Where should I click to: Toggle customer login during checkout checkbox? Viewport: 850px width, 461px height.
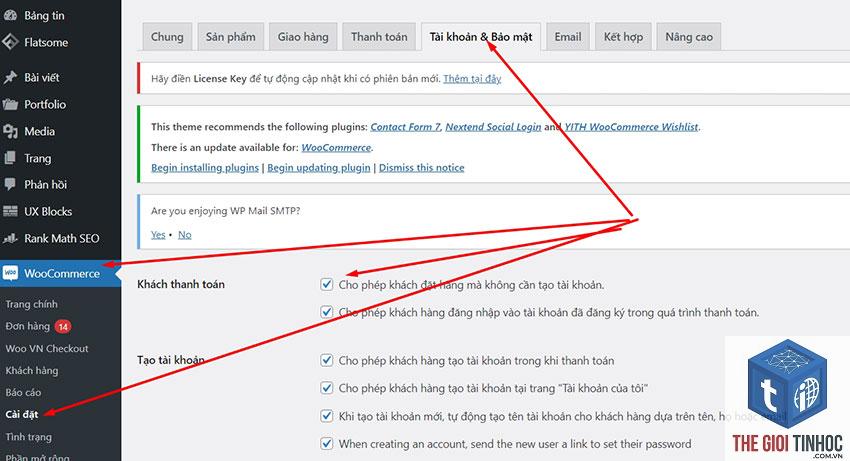click(326, 312)
